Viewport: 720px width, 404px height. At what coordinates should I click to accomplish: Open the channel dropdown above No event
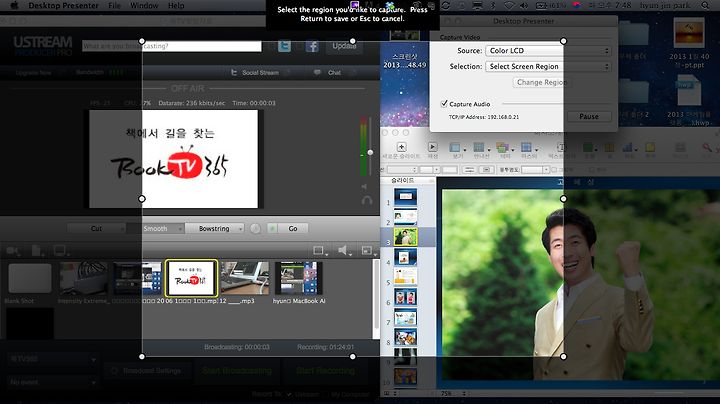pos(53,359)
